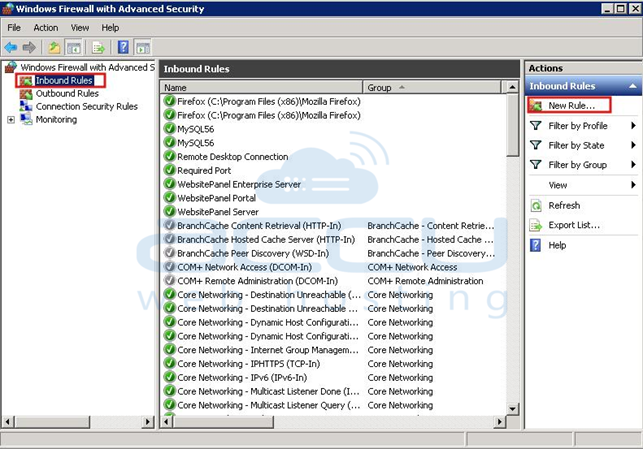643x449 pixels.
Task: Click green check icon of WebsitePanel Portal
Action: (x=169, y=198)
